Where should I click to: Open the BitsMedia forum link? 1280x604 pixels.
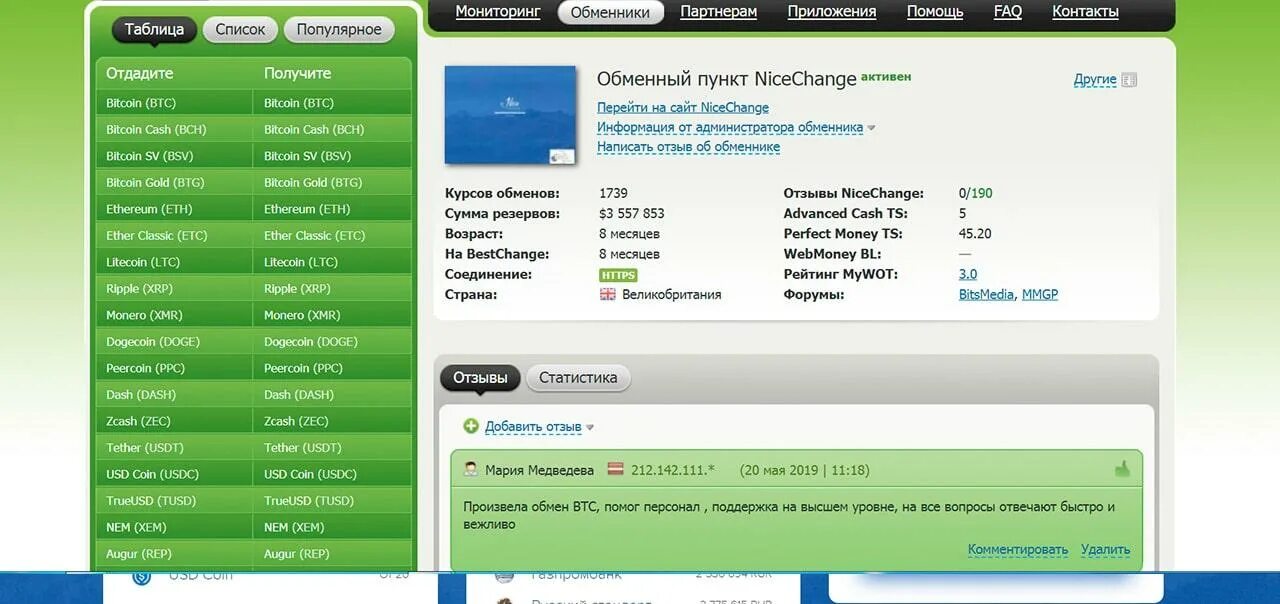986,295
